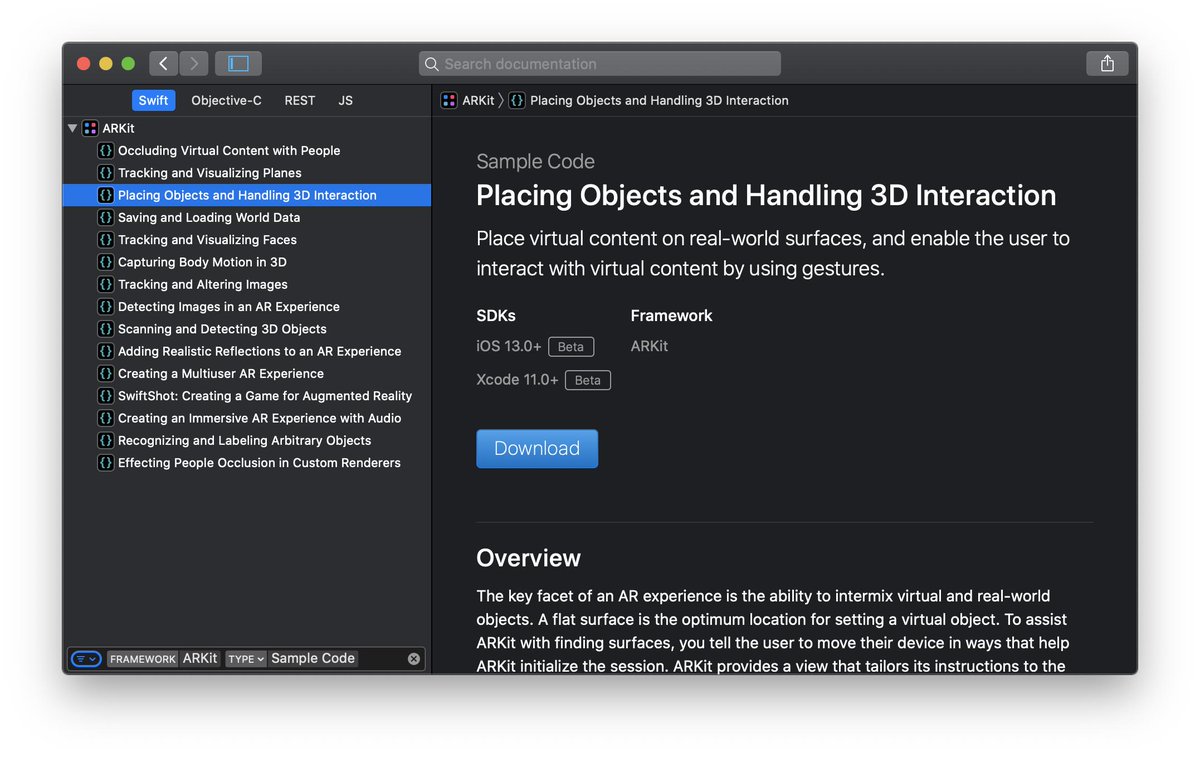Select the JS language tab
The image size is (1200, 757).
[x=345, y=100]
